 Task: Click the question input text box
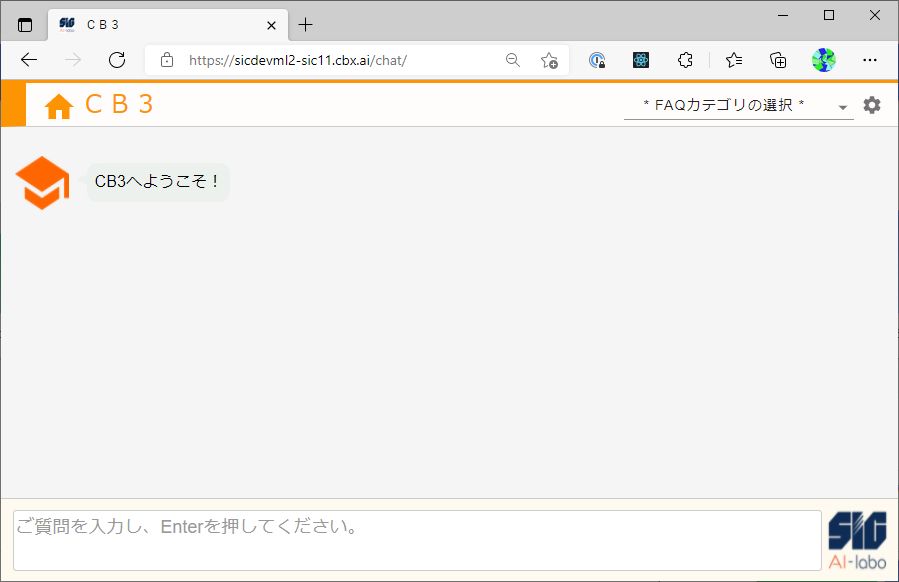417,540
